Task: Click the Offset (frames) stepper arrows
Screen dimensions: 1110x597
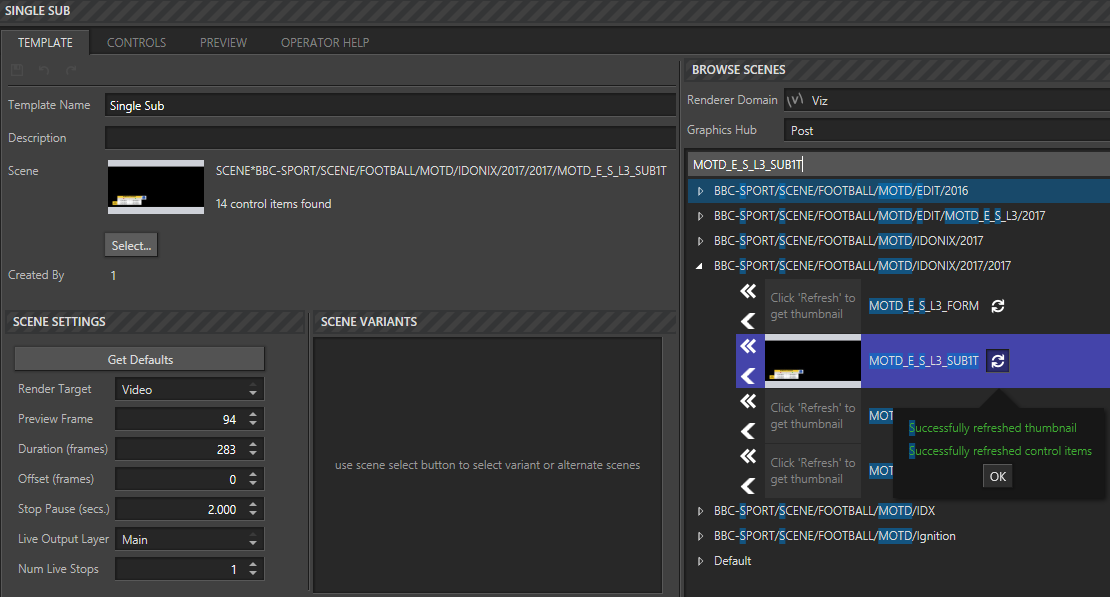Action: click(x=253, y=479)
